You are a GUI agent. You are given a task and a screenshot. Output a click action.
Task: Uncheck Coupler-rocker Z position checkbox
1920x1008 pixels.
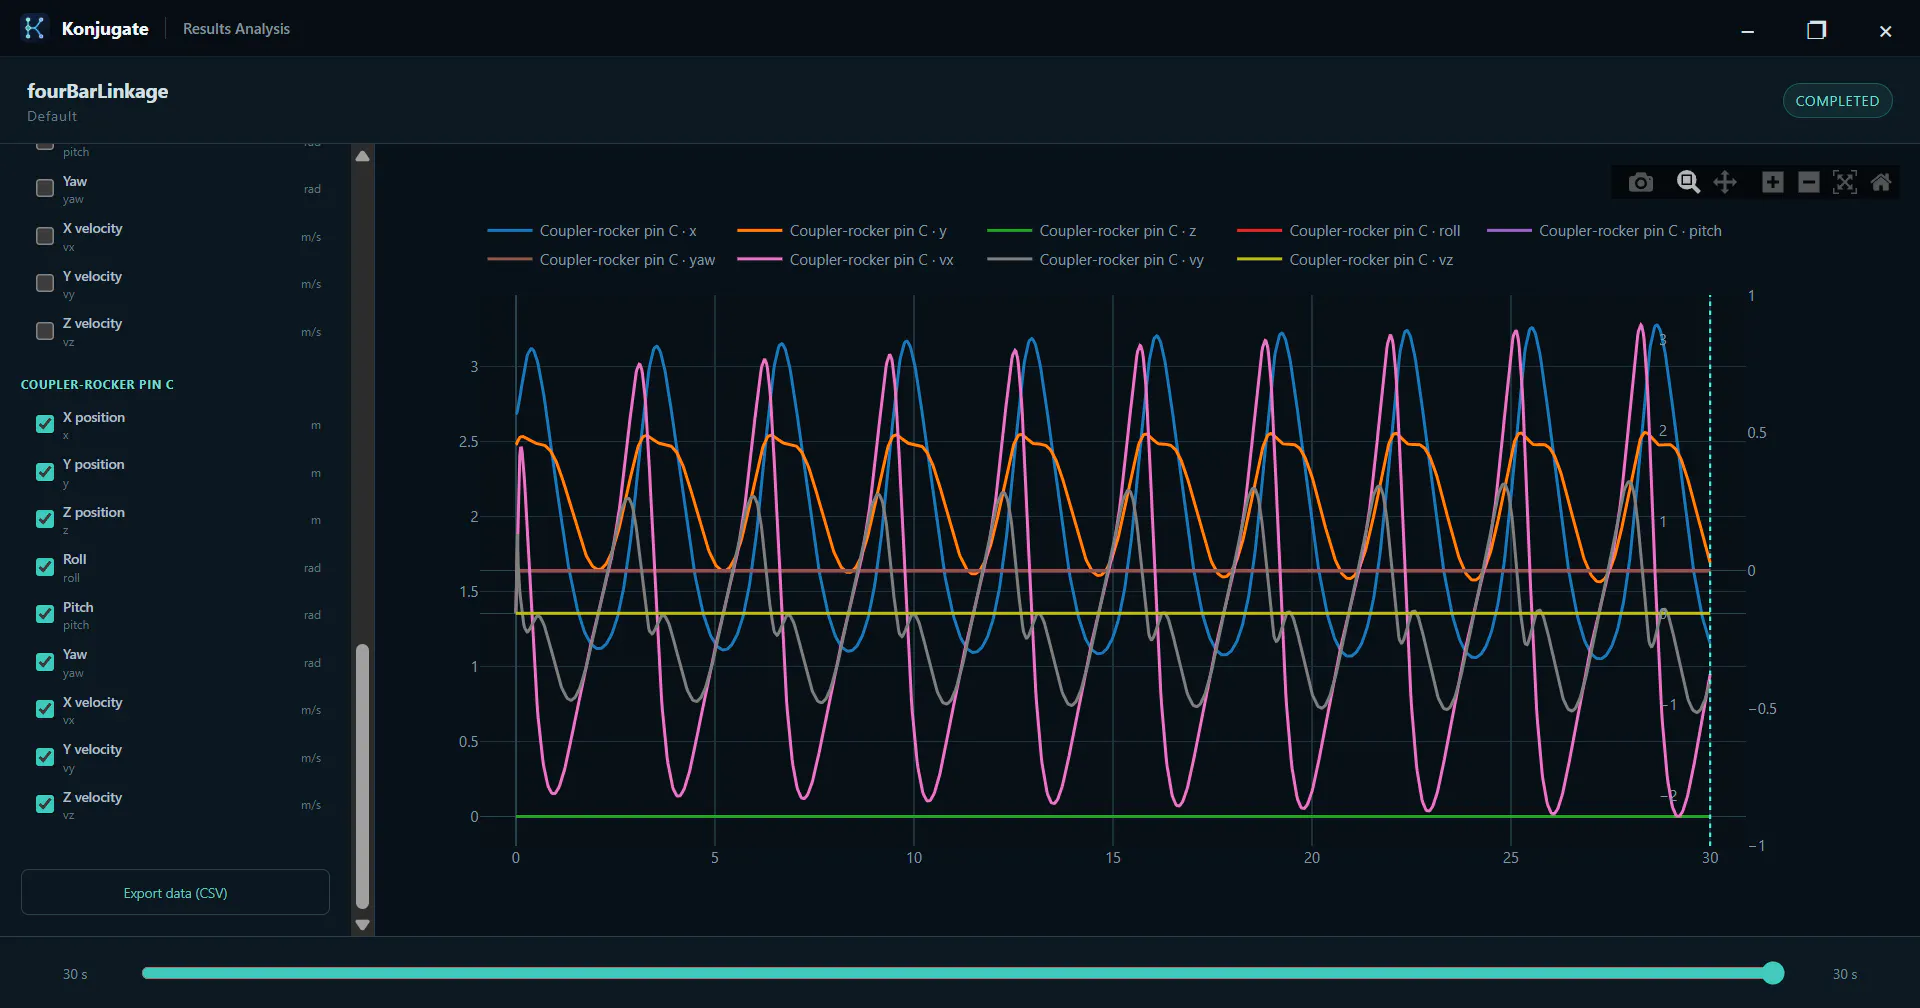click(x=45, y=519)
